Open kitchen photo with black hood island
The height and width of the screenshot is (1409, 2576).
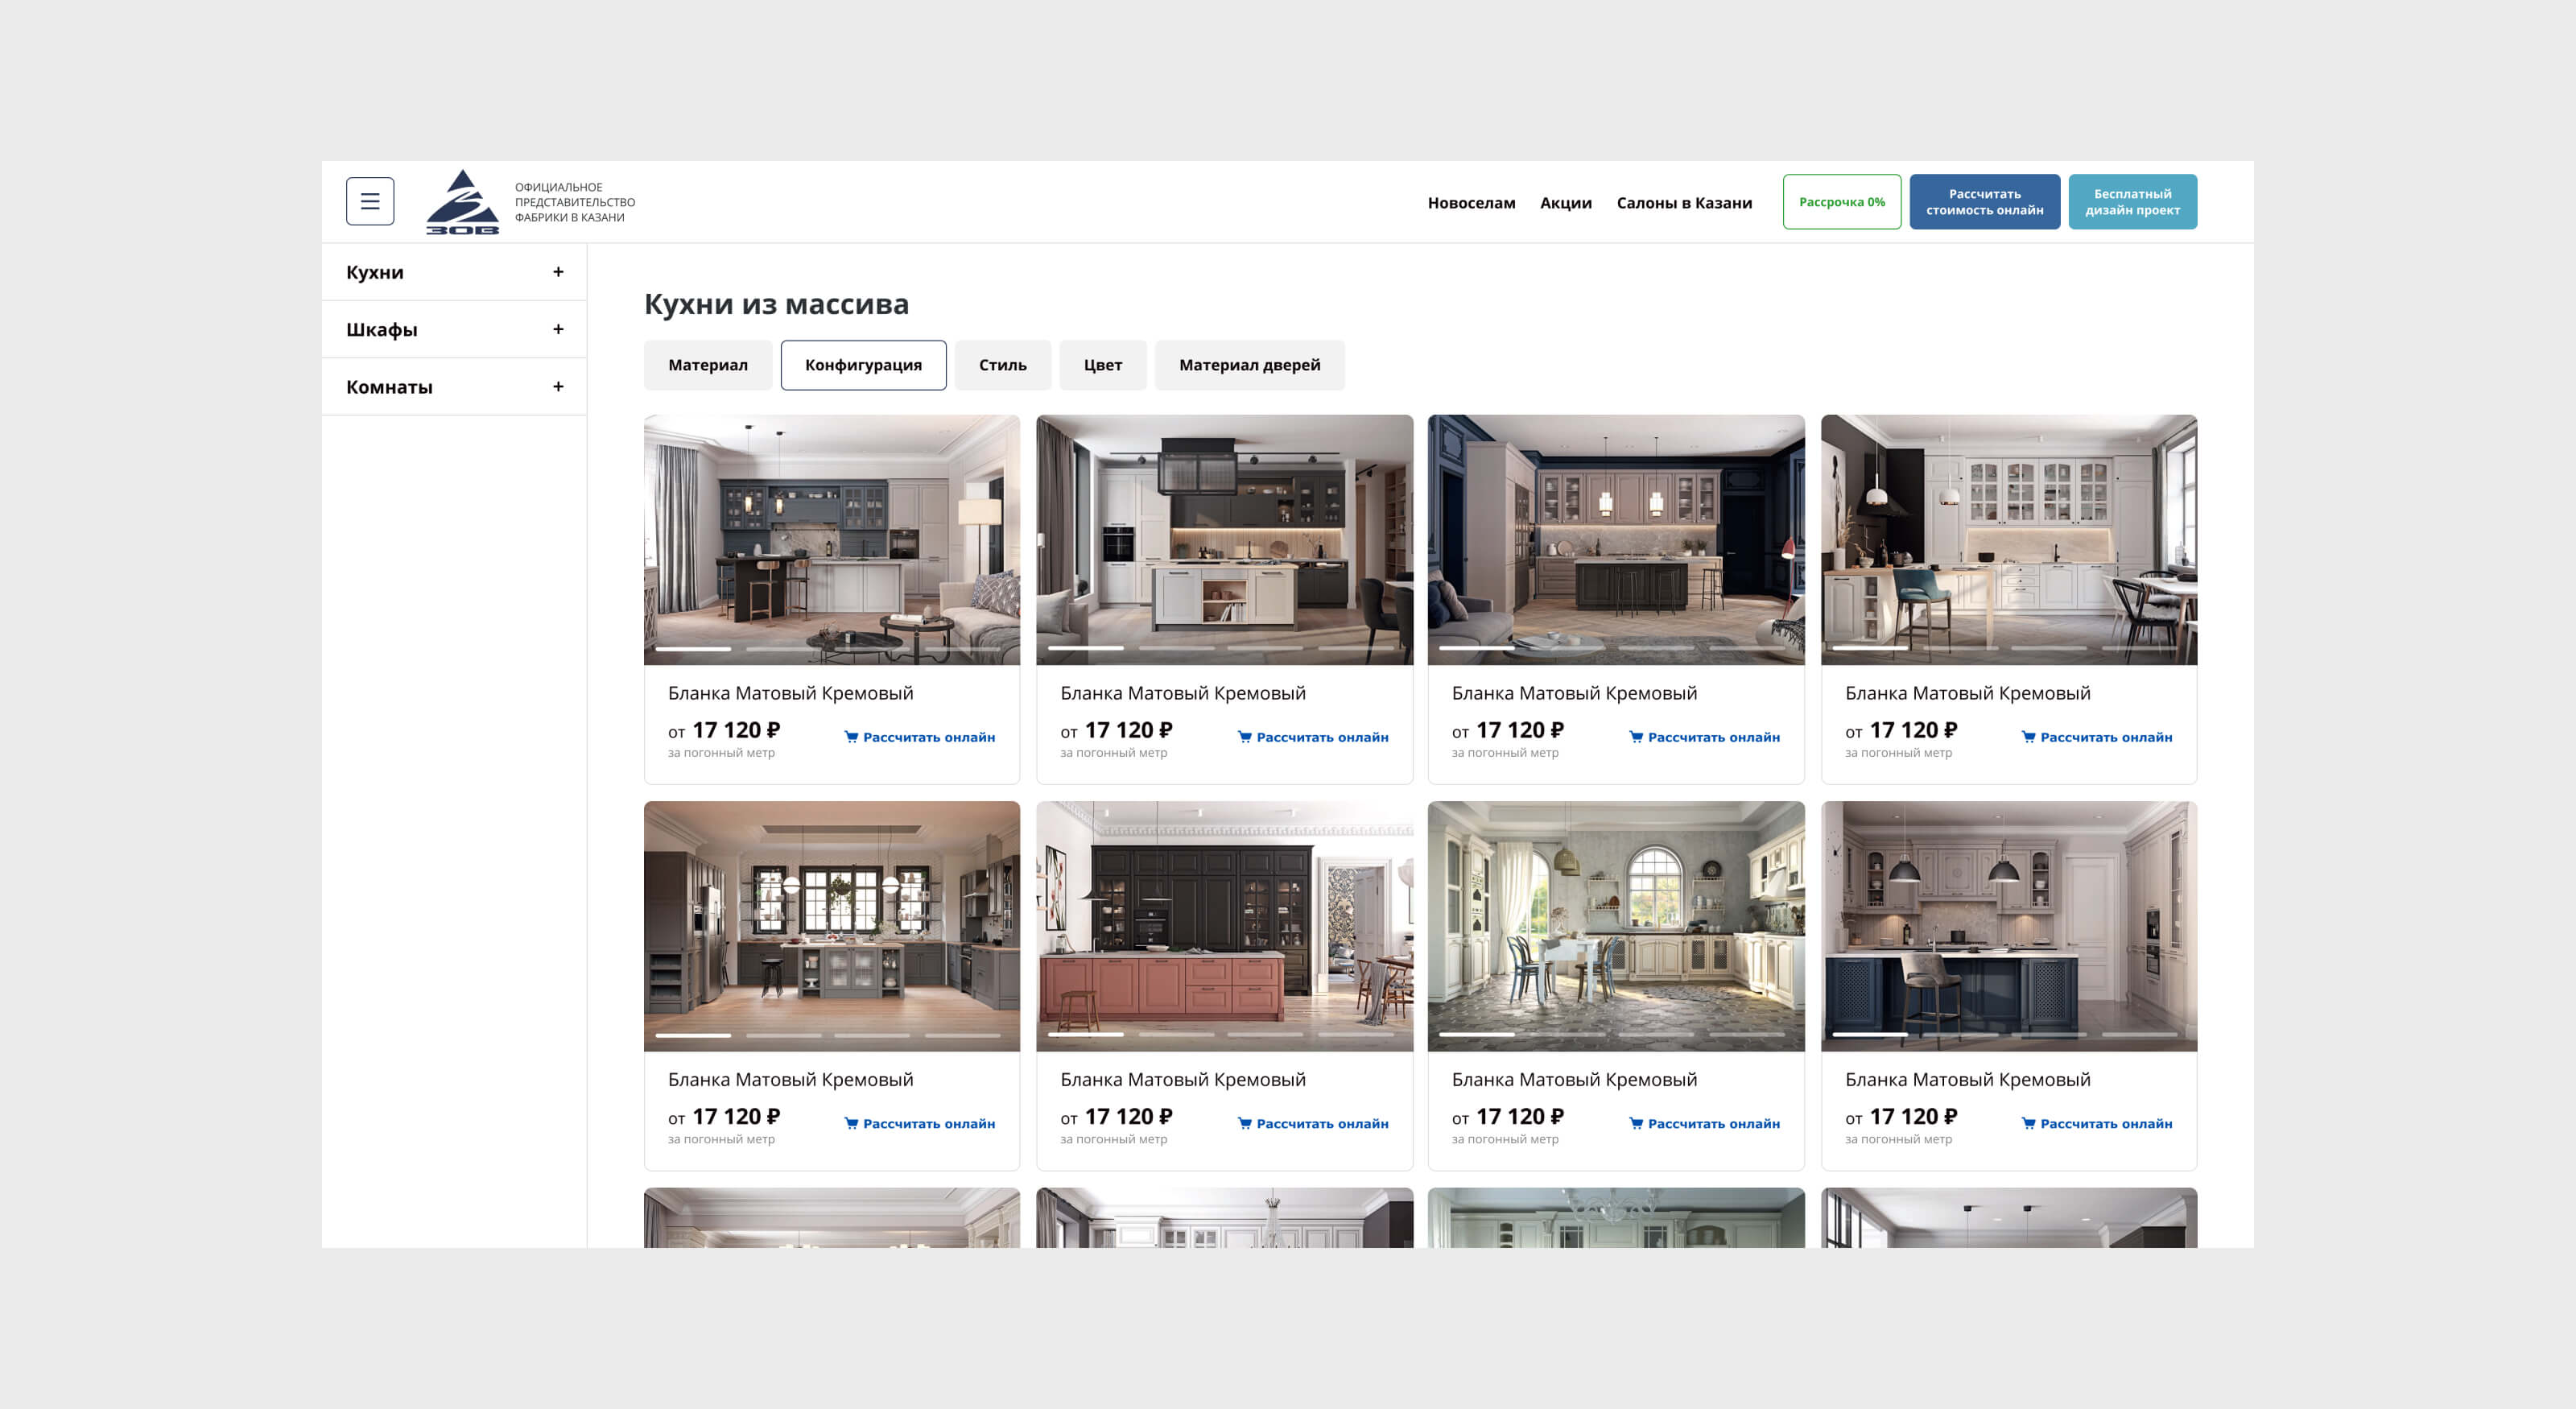1224,540
